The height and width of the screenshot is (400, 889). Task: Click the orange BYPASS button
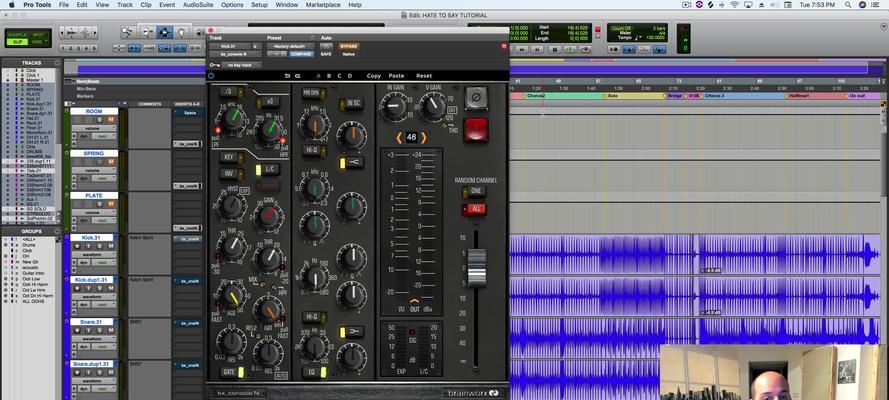point(348,46)
